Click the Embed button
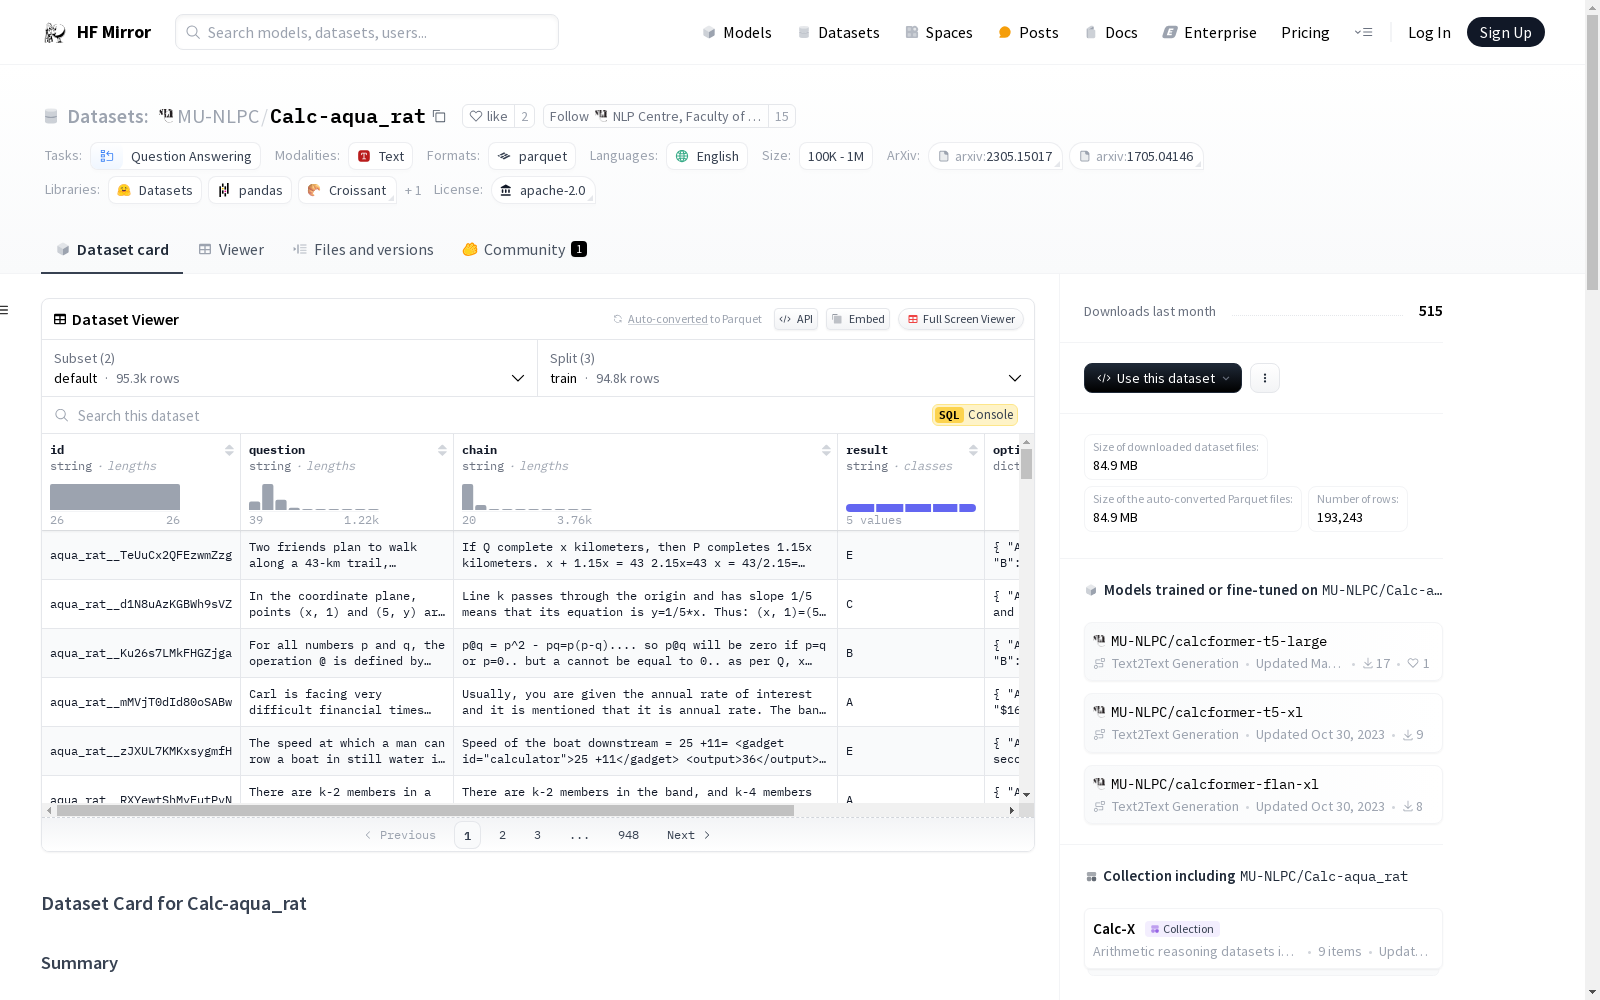 tap(858, 319)
